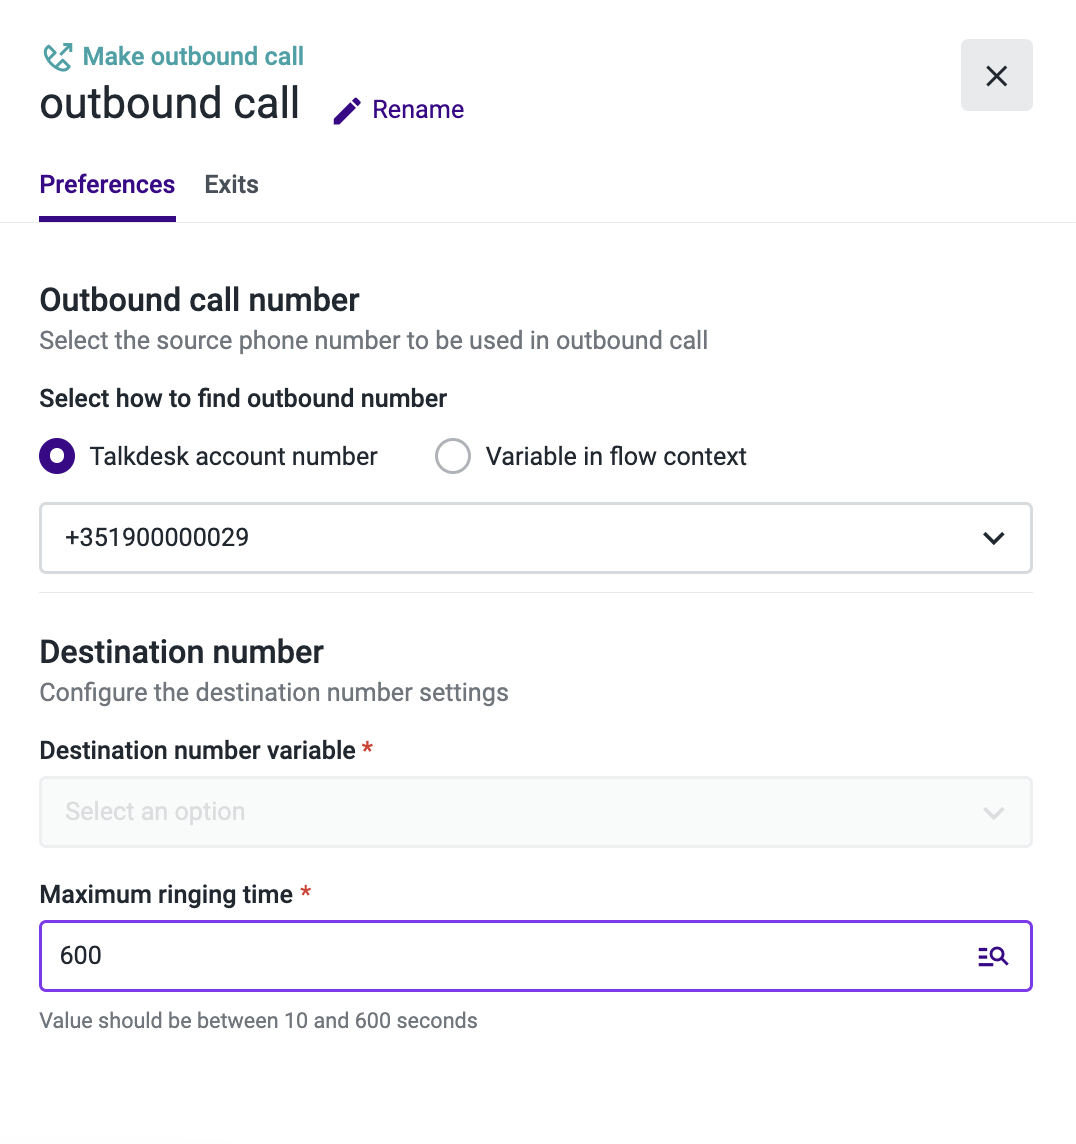
Task: Select Talkdesk account number radio button
Action: tap(57, 457)
